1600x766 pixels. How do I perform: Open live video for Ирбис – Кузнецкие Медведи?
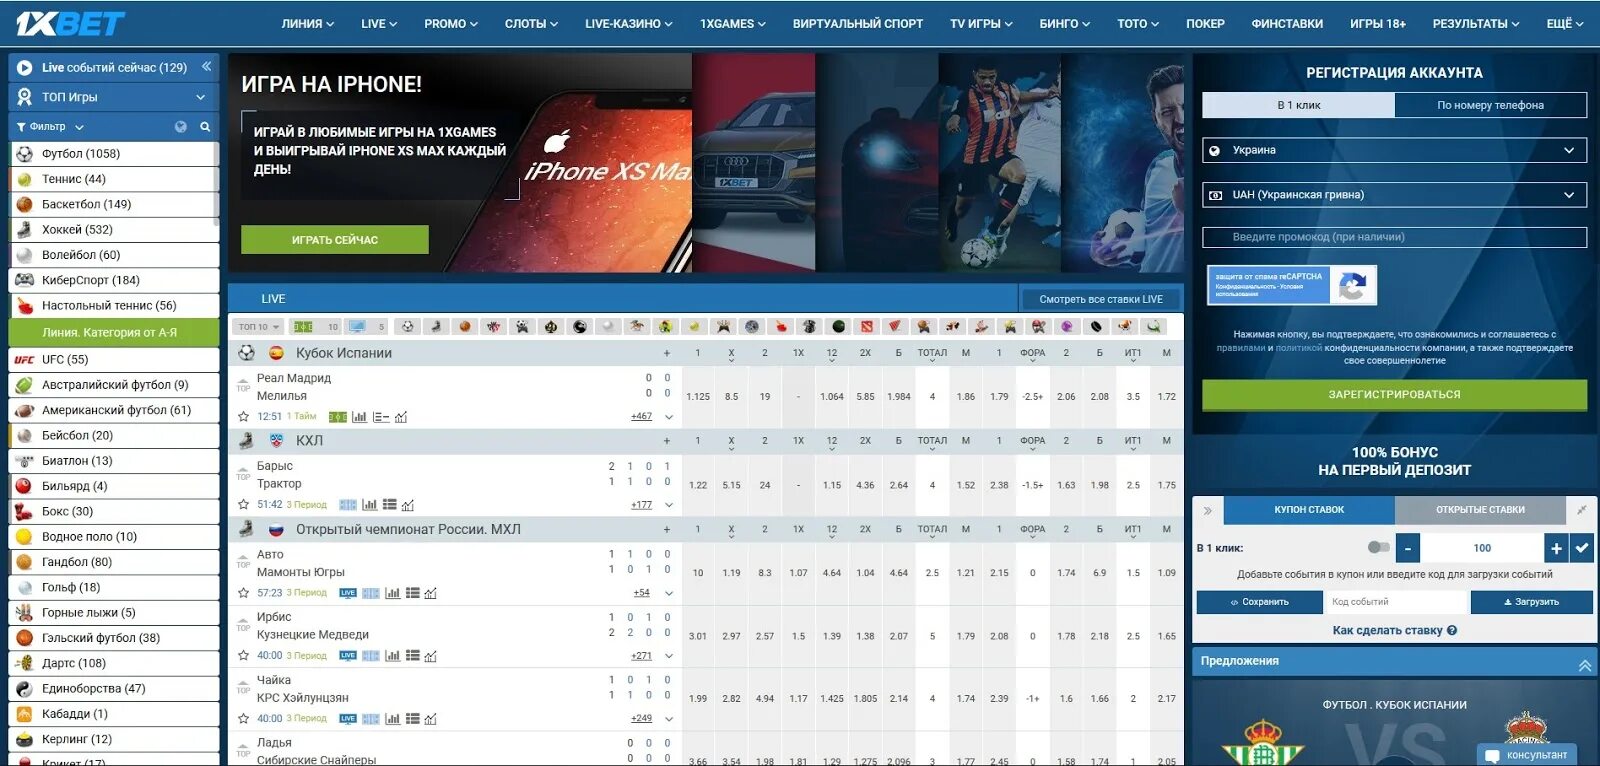point(348,656)
